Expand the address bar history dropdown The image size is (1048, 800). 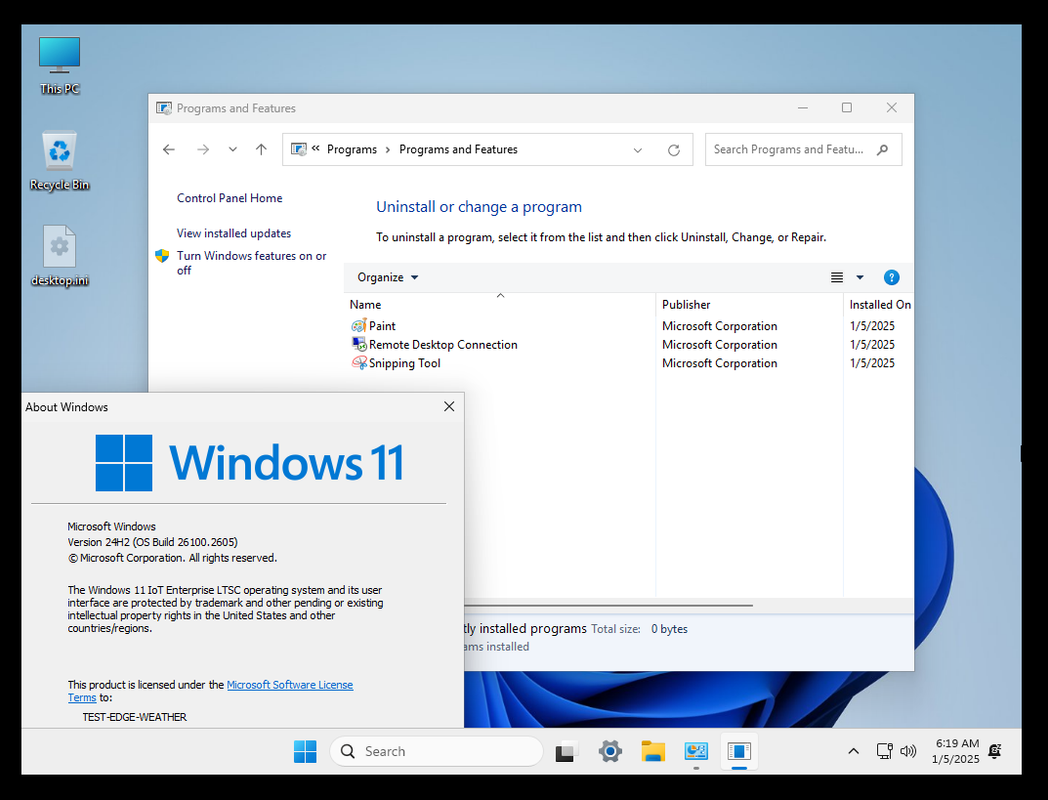(638, 150)
